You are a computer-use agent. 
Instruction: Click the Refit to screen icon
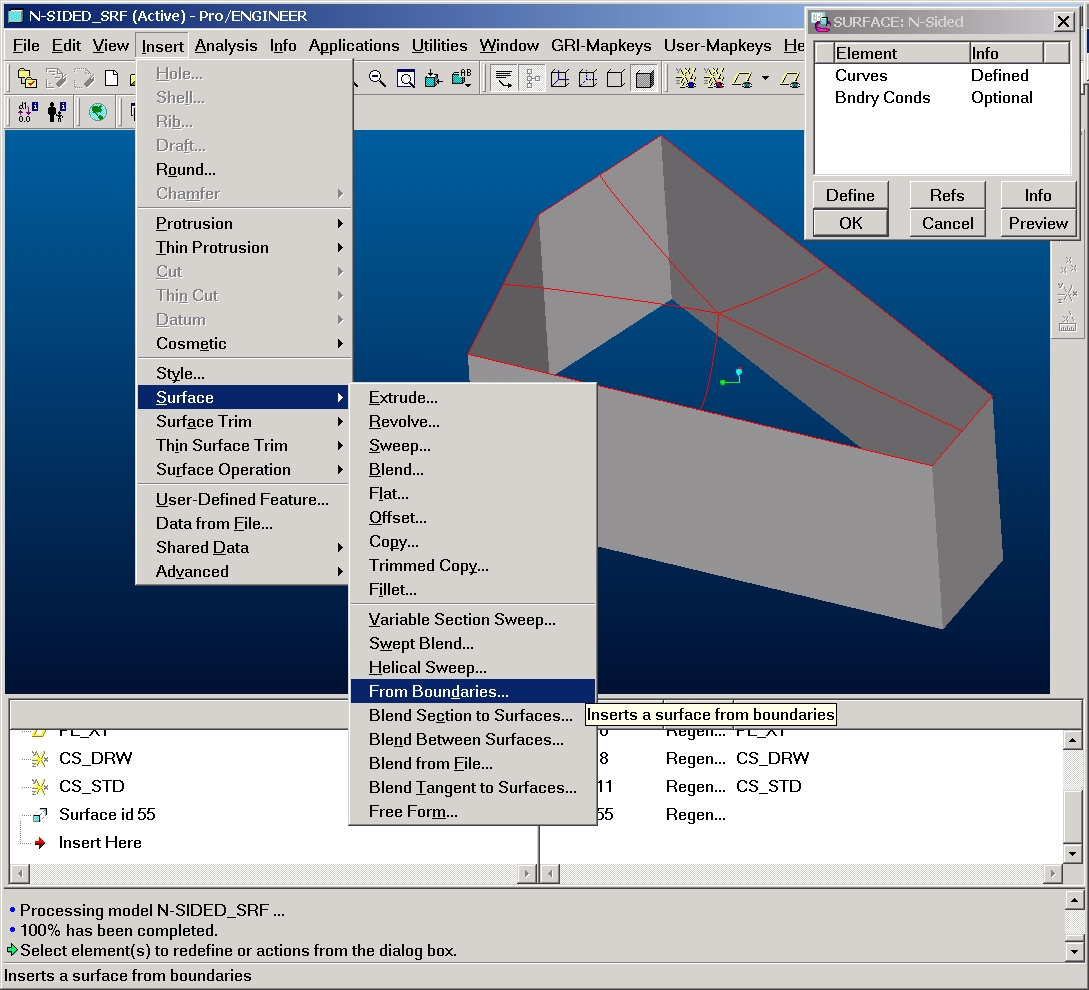[x=406, y=79]
